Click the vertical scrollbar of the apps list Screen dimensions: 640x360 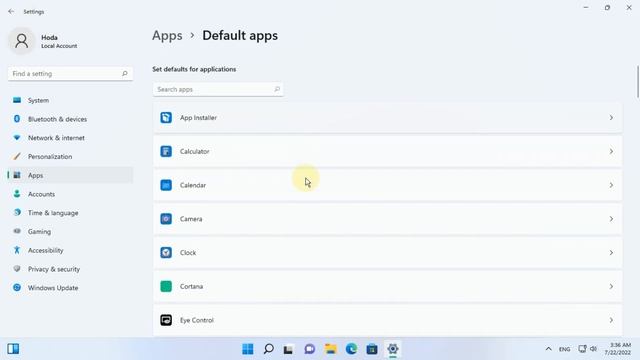(638, 82)
